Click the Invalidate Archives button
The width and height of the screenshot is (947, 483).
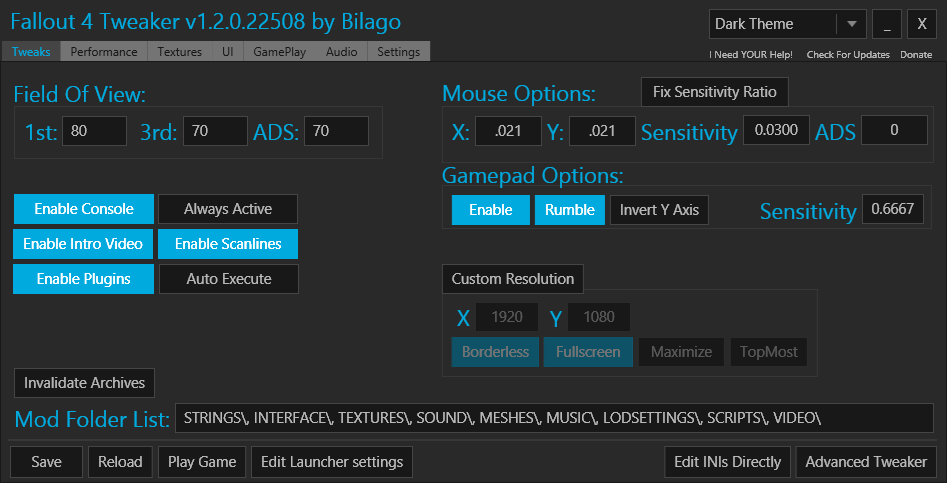tap(85, 383)
